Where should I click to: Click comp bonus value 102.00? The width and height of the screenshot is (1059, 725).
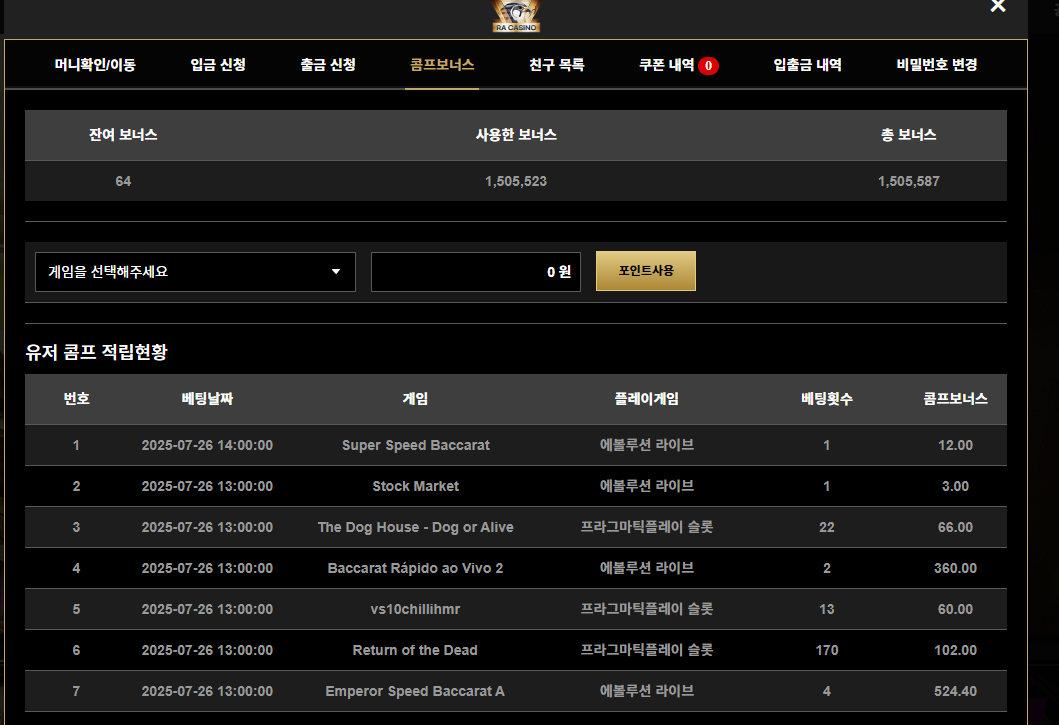pyautogui.click(x=955, y=650)
